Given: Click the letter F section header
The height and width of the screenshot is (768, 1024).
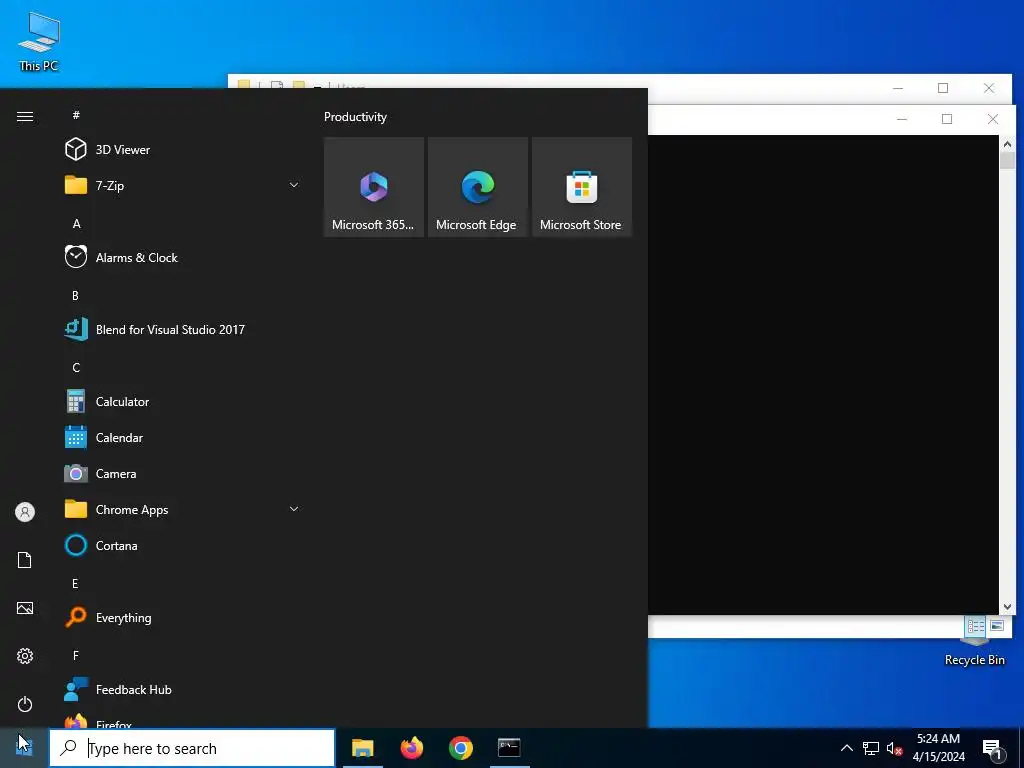Looking at the screenshot, I should 76,655.
